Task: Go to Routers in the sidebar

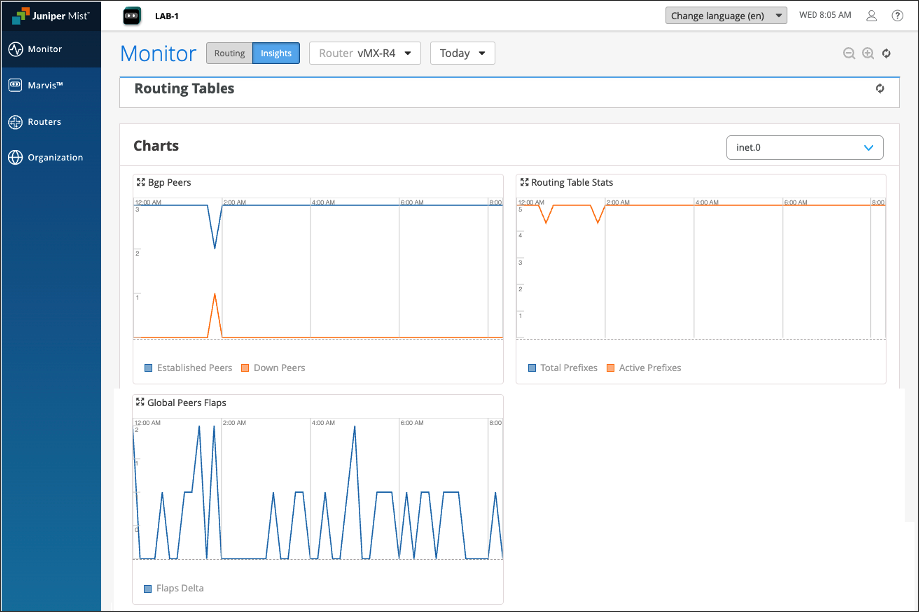Action: point(44,122)
